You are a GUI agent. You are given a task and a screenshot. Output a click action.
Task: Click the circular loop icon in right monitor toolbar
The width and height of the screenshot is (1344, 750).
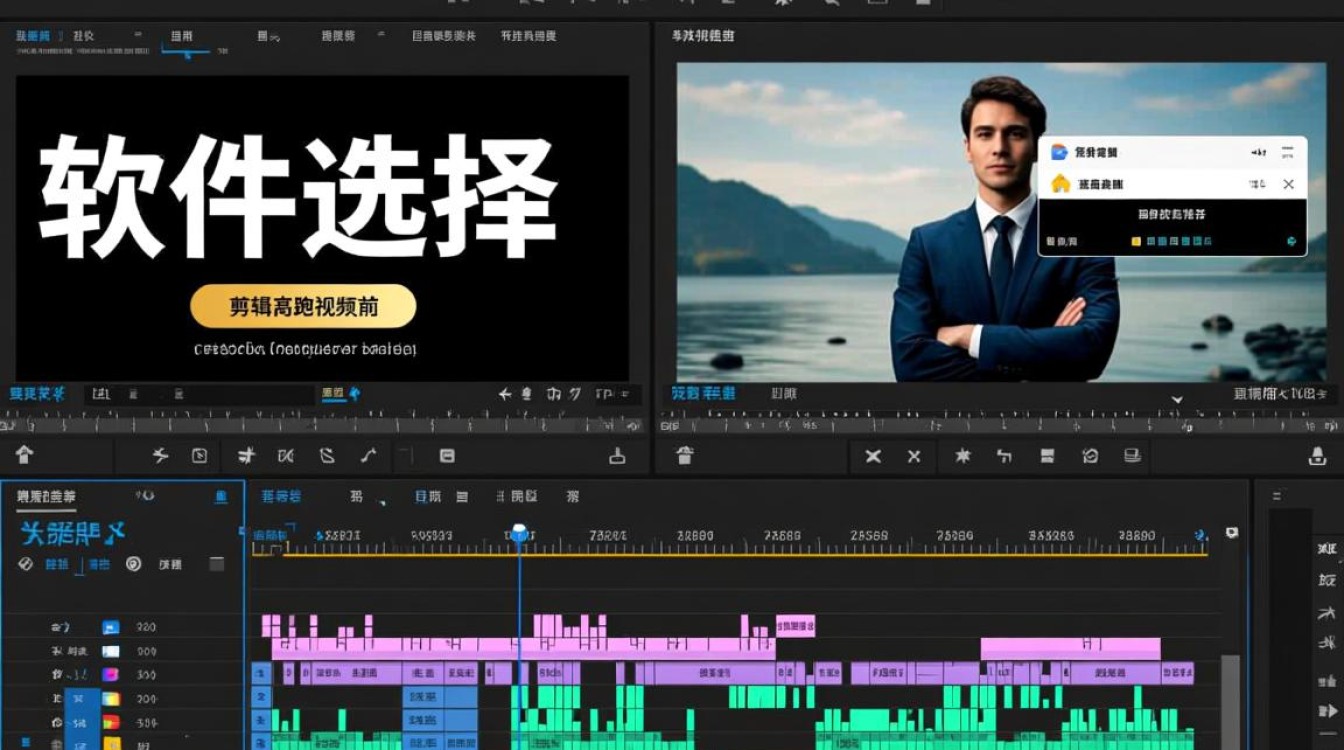(1090, 456)
